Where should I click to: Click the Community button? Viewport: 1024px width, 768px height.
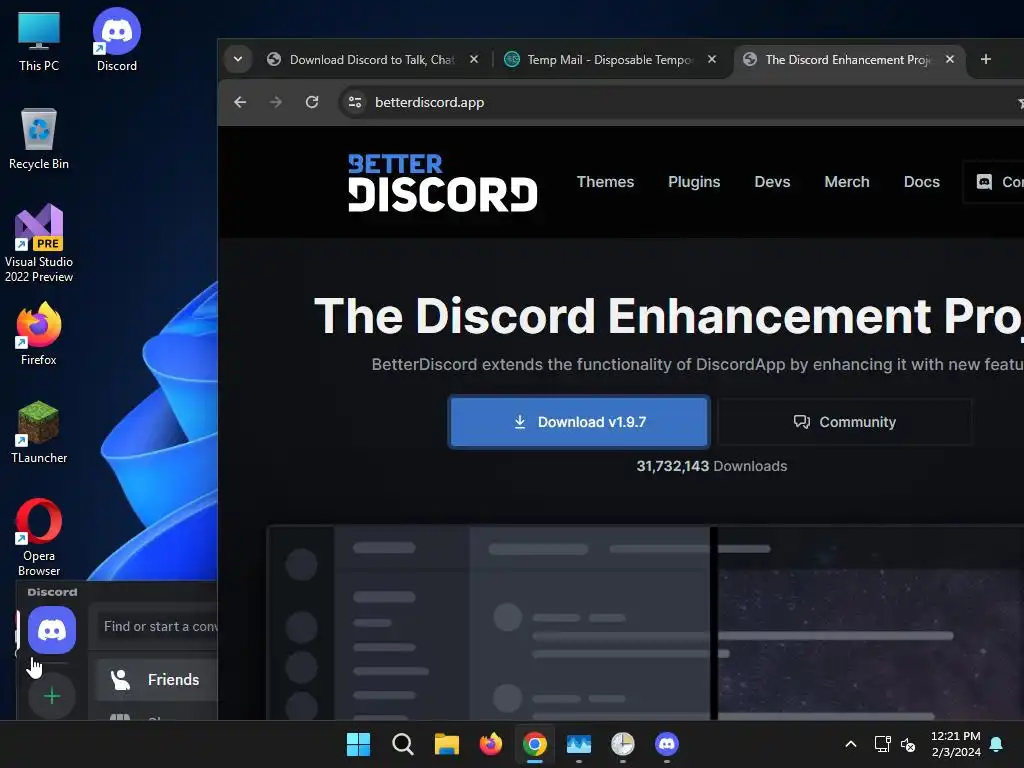[x=844, y=422]
